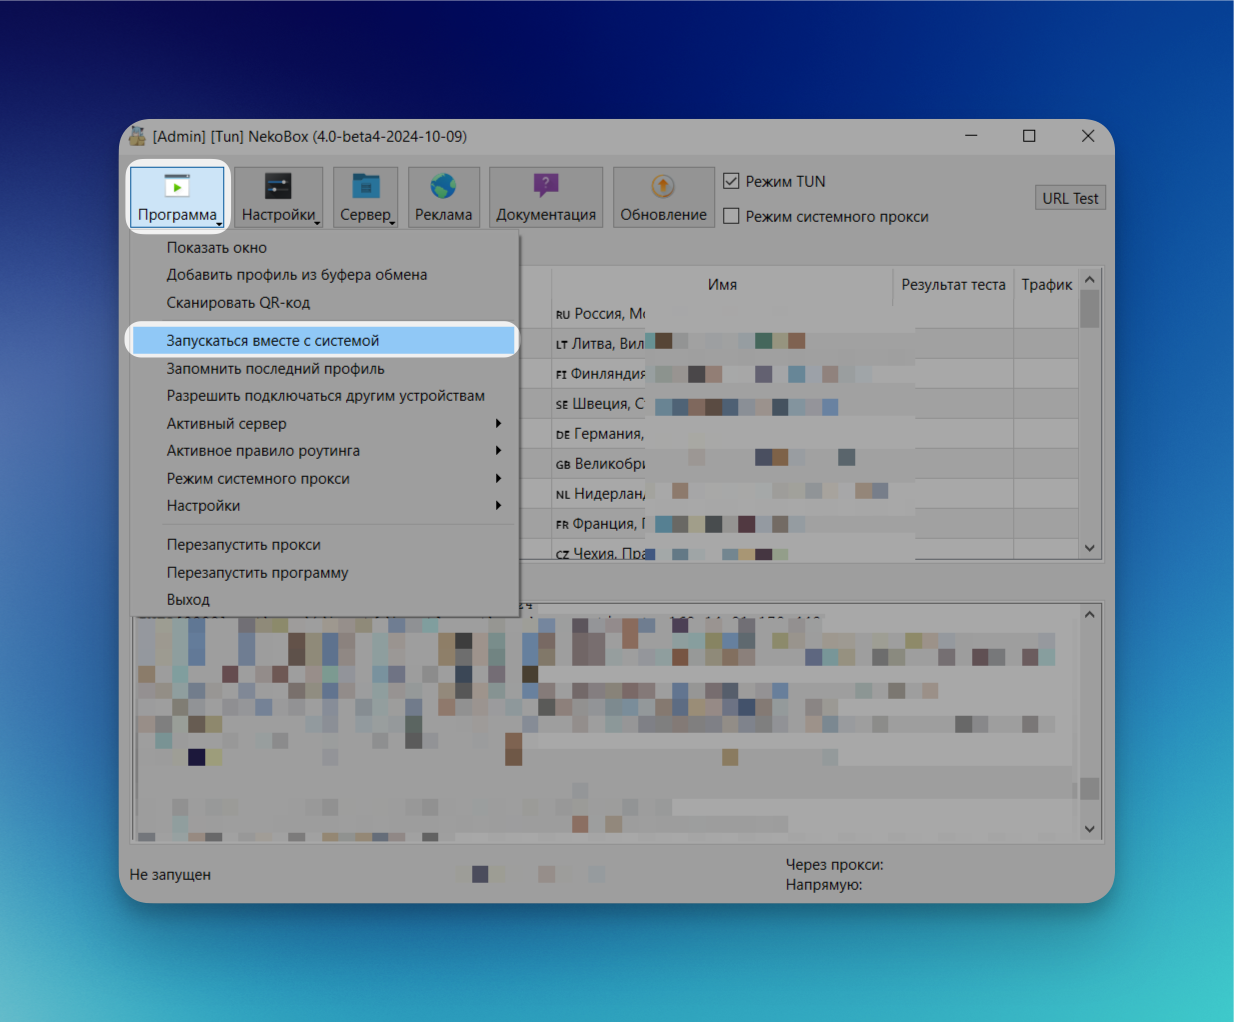
Task: Click the Реклама globe icon button
Action: [444, 197]
